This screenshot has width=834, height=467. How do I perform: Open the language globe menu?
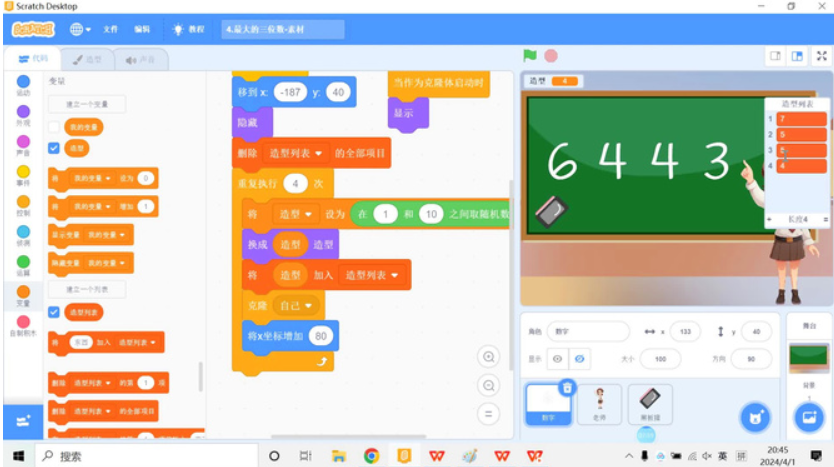pyautogui.click(x=80, y=29)
